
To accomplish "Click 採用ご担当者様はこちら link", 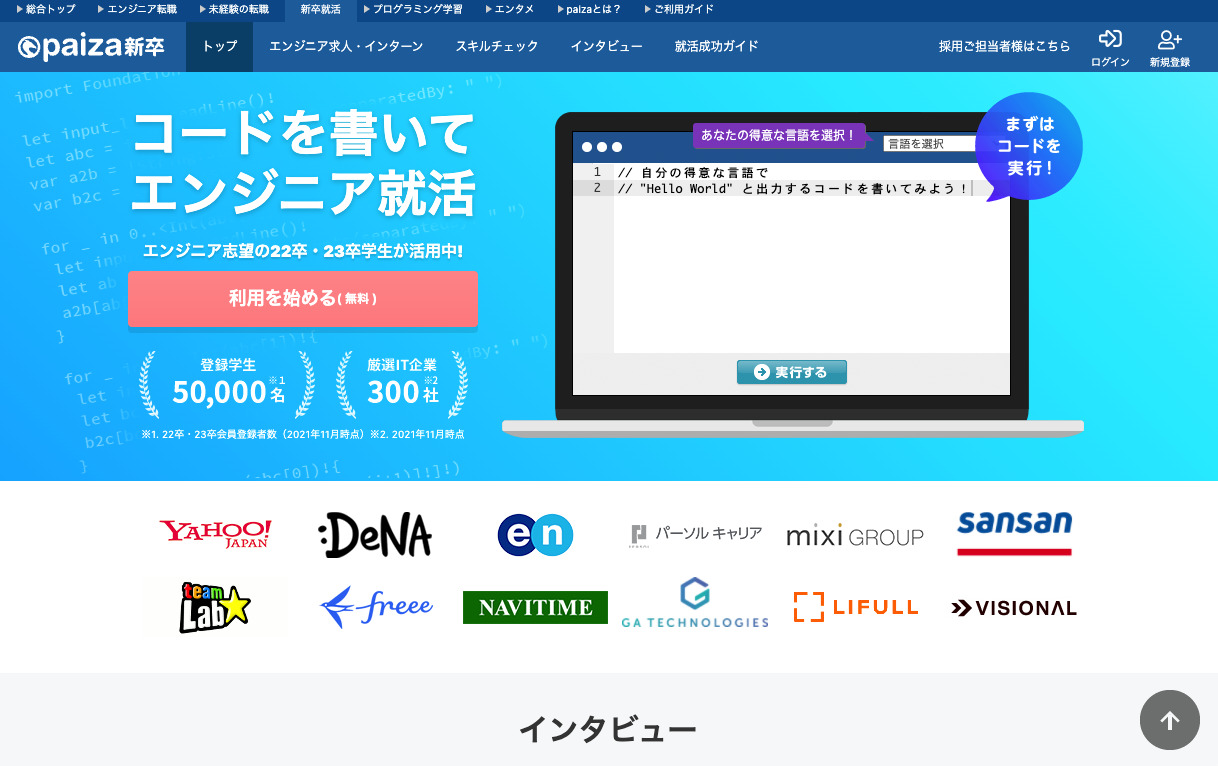I will click(1004, 46).
